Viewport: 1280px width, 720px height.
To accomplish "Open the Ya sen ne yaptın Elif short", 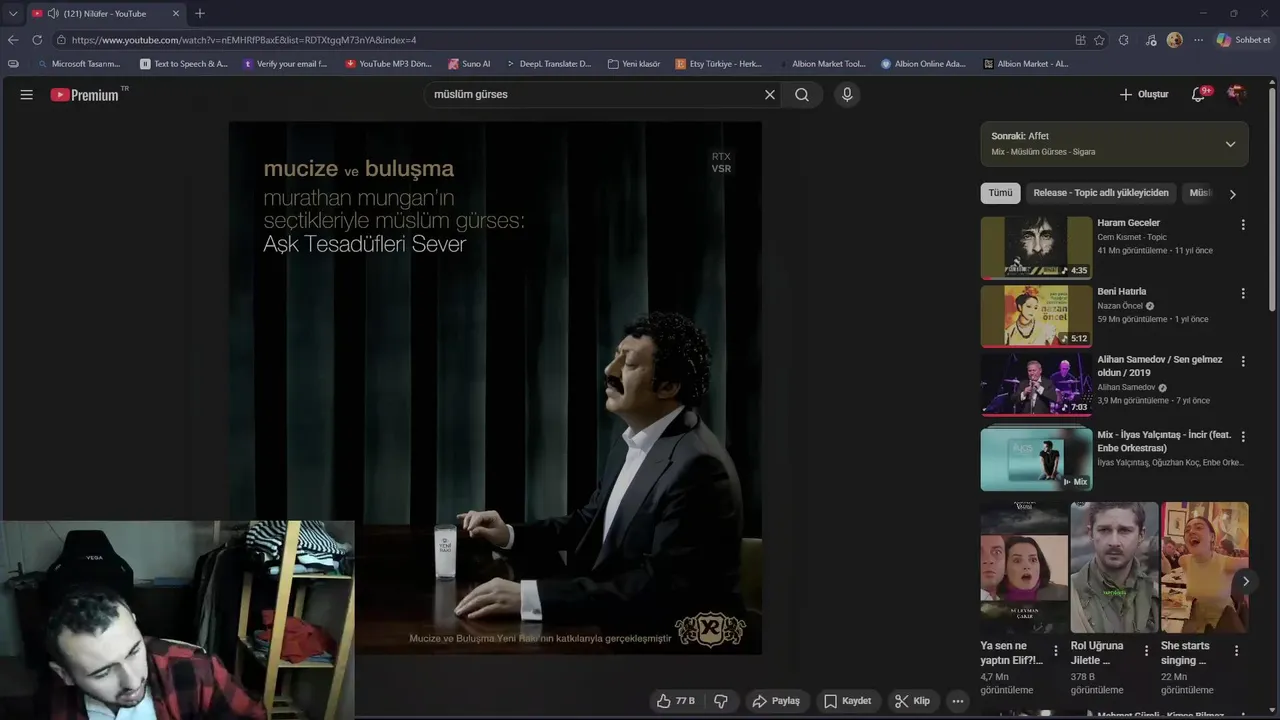I will (1024, 567).
